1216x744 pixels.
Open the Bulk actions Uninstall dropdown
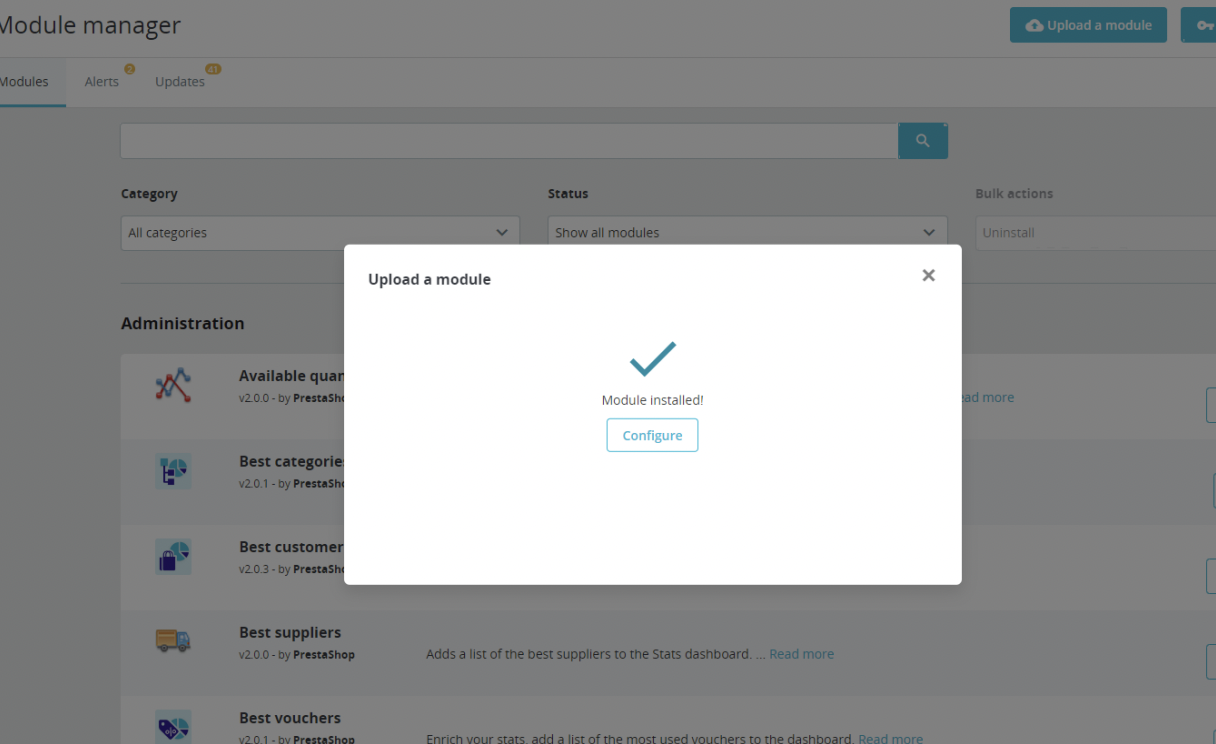pyautogui.click(x=1095, y=232)
